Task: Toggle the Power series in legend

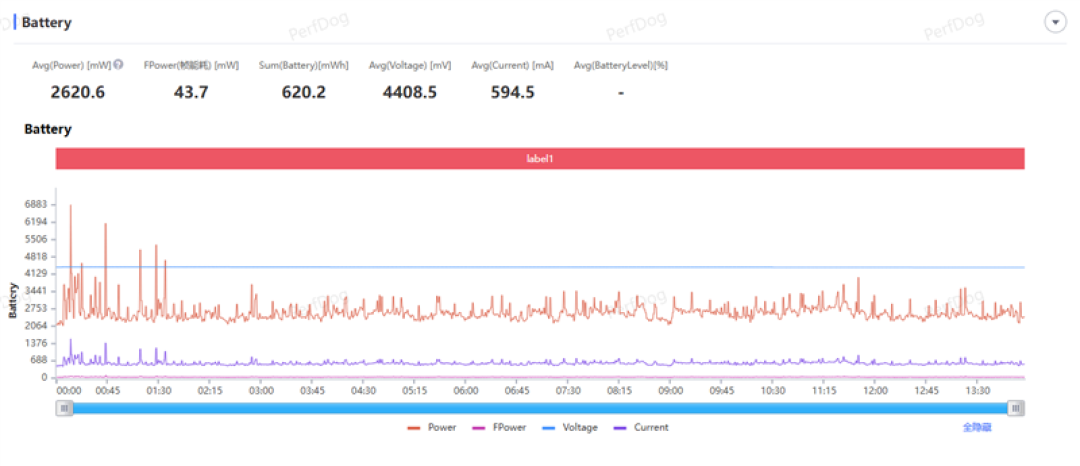Action: [x=433, y=427]
